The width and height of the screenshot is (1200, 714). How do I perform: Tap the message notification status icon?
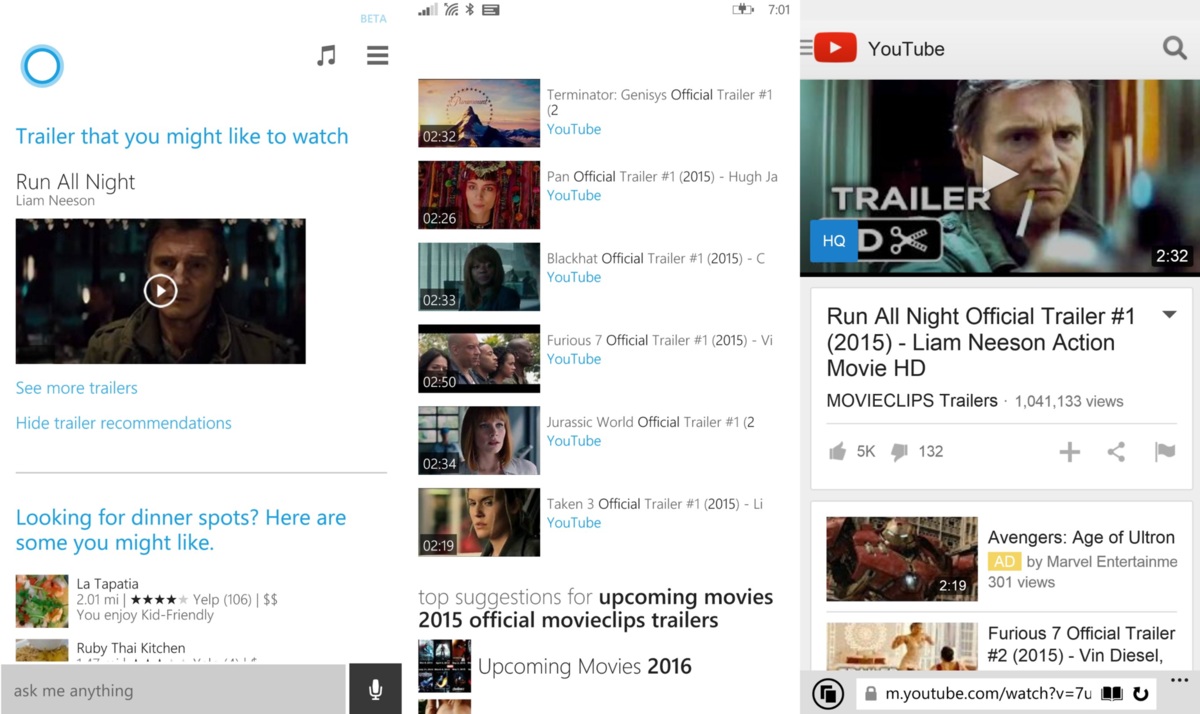pyautogui.click(x=491, y=10)
